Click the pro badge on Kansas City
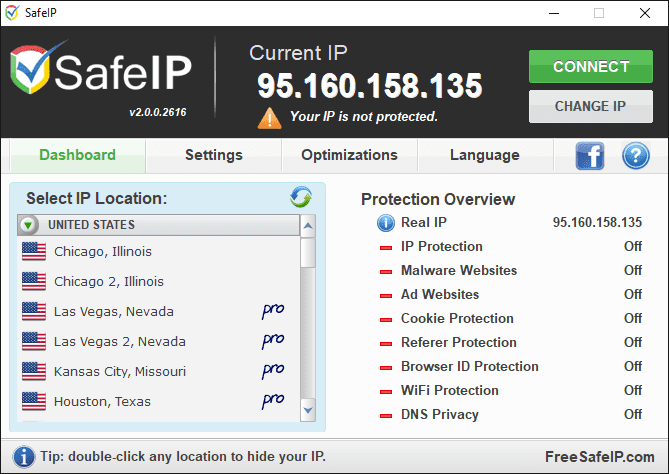This screenshot has width=669, height=474. 273,371
